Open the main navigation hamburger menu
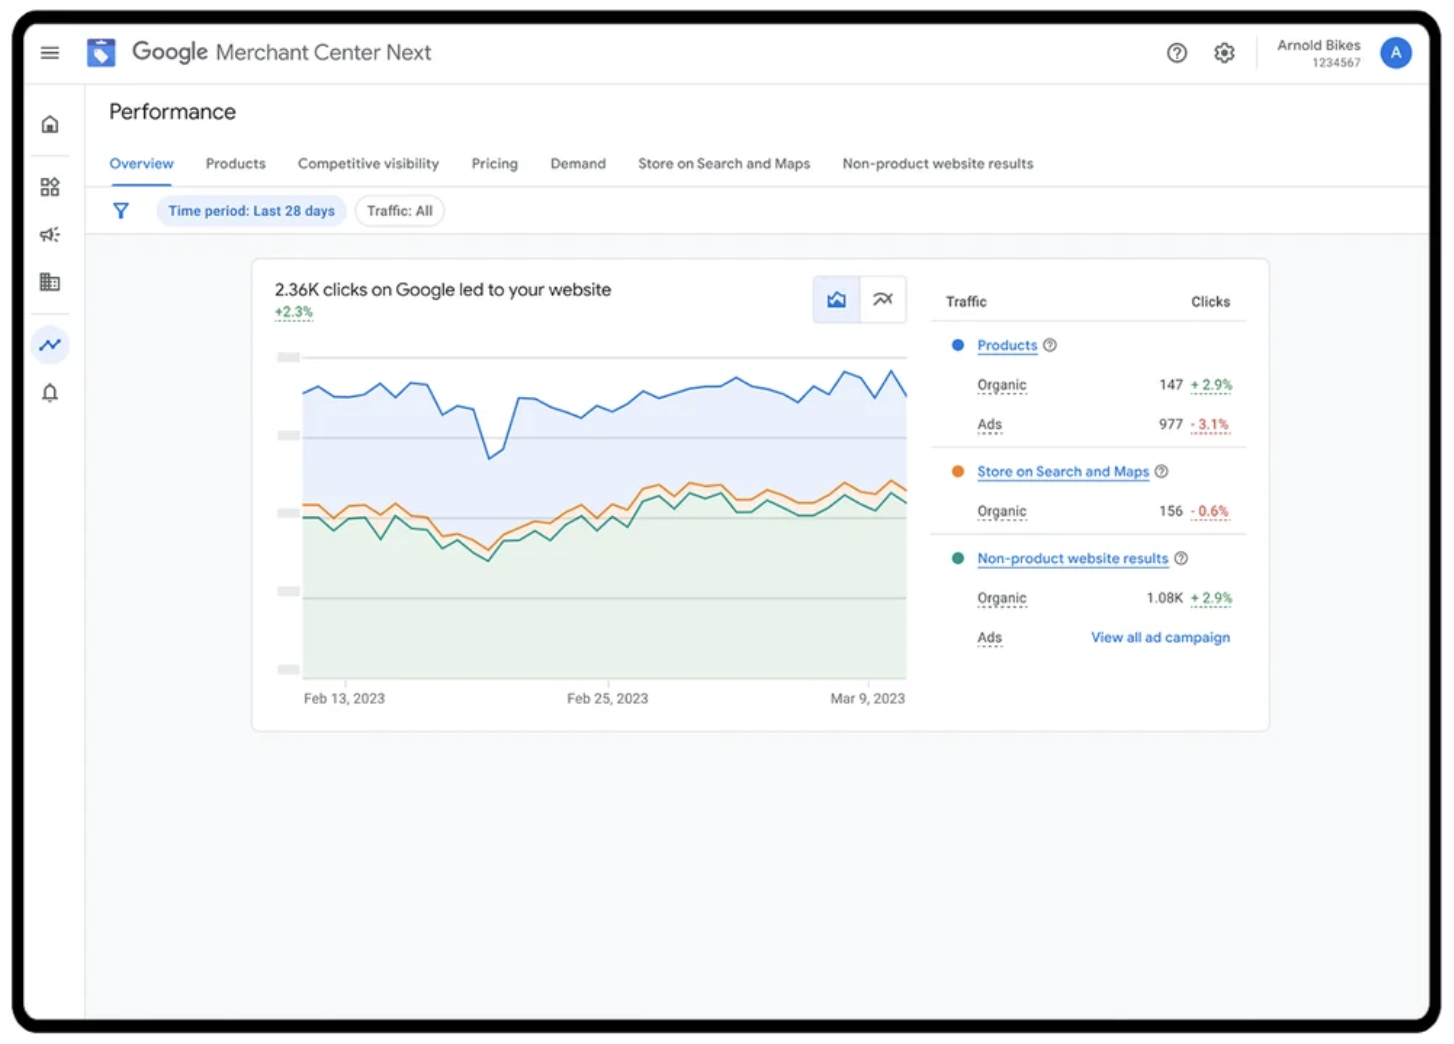This screenshot has width=1454, height=1044. coord(49,53)
